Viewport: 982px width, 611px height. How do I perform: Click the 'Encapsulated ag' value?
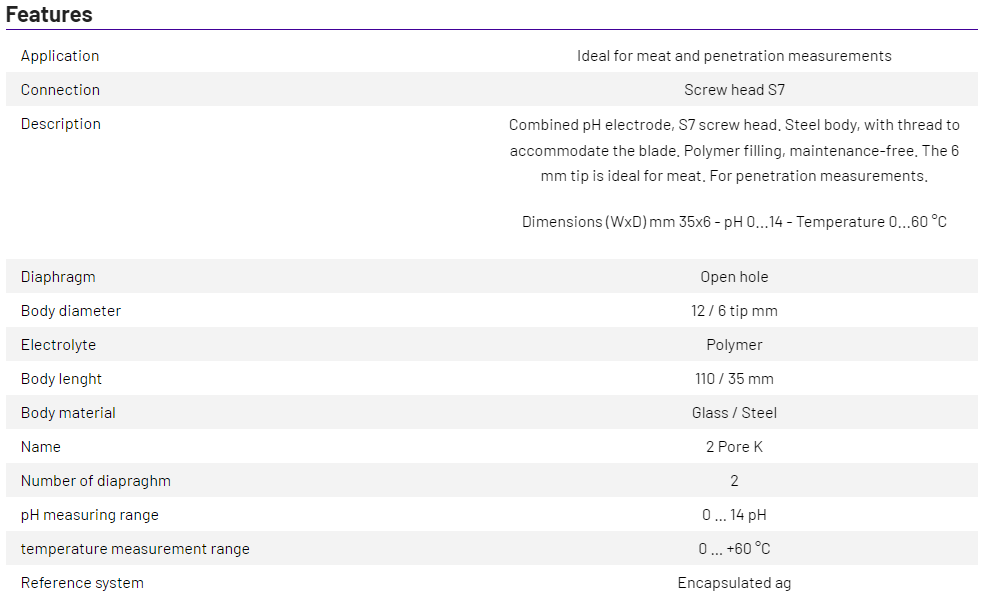point(734,583)
